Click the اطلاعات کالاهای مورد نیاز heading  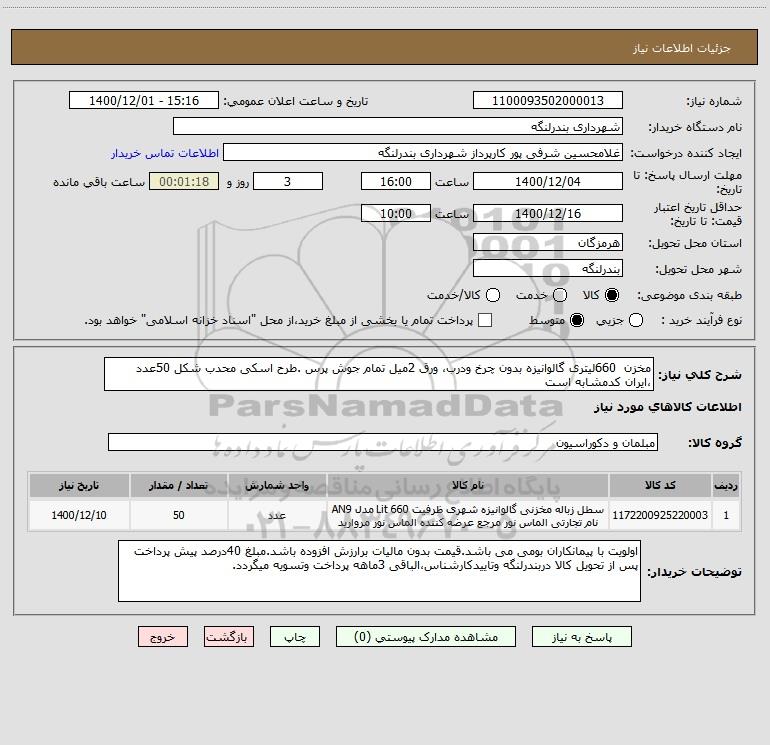(x=668, y=407)
